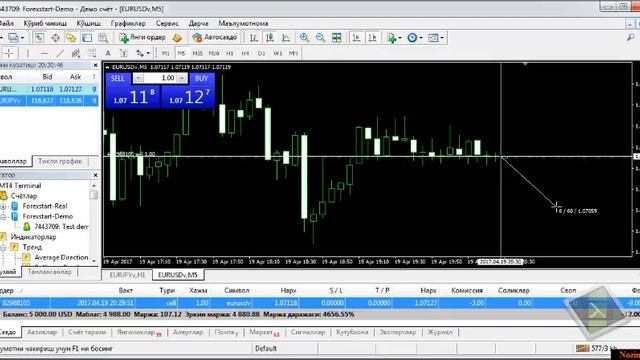This screenshot has width=640, height=360.
Task: Open the Дарча menu
Action: 198,23
